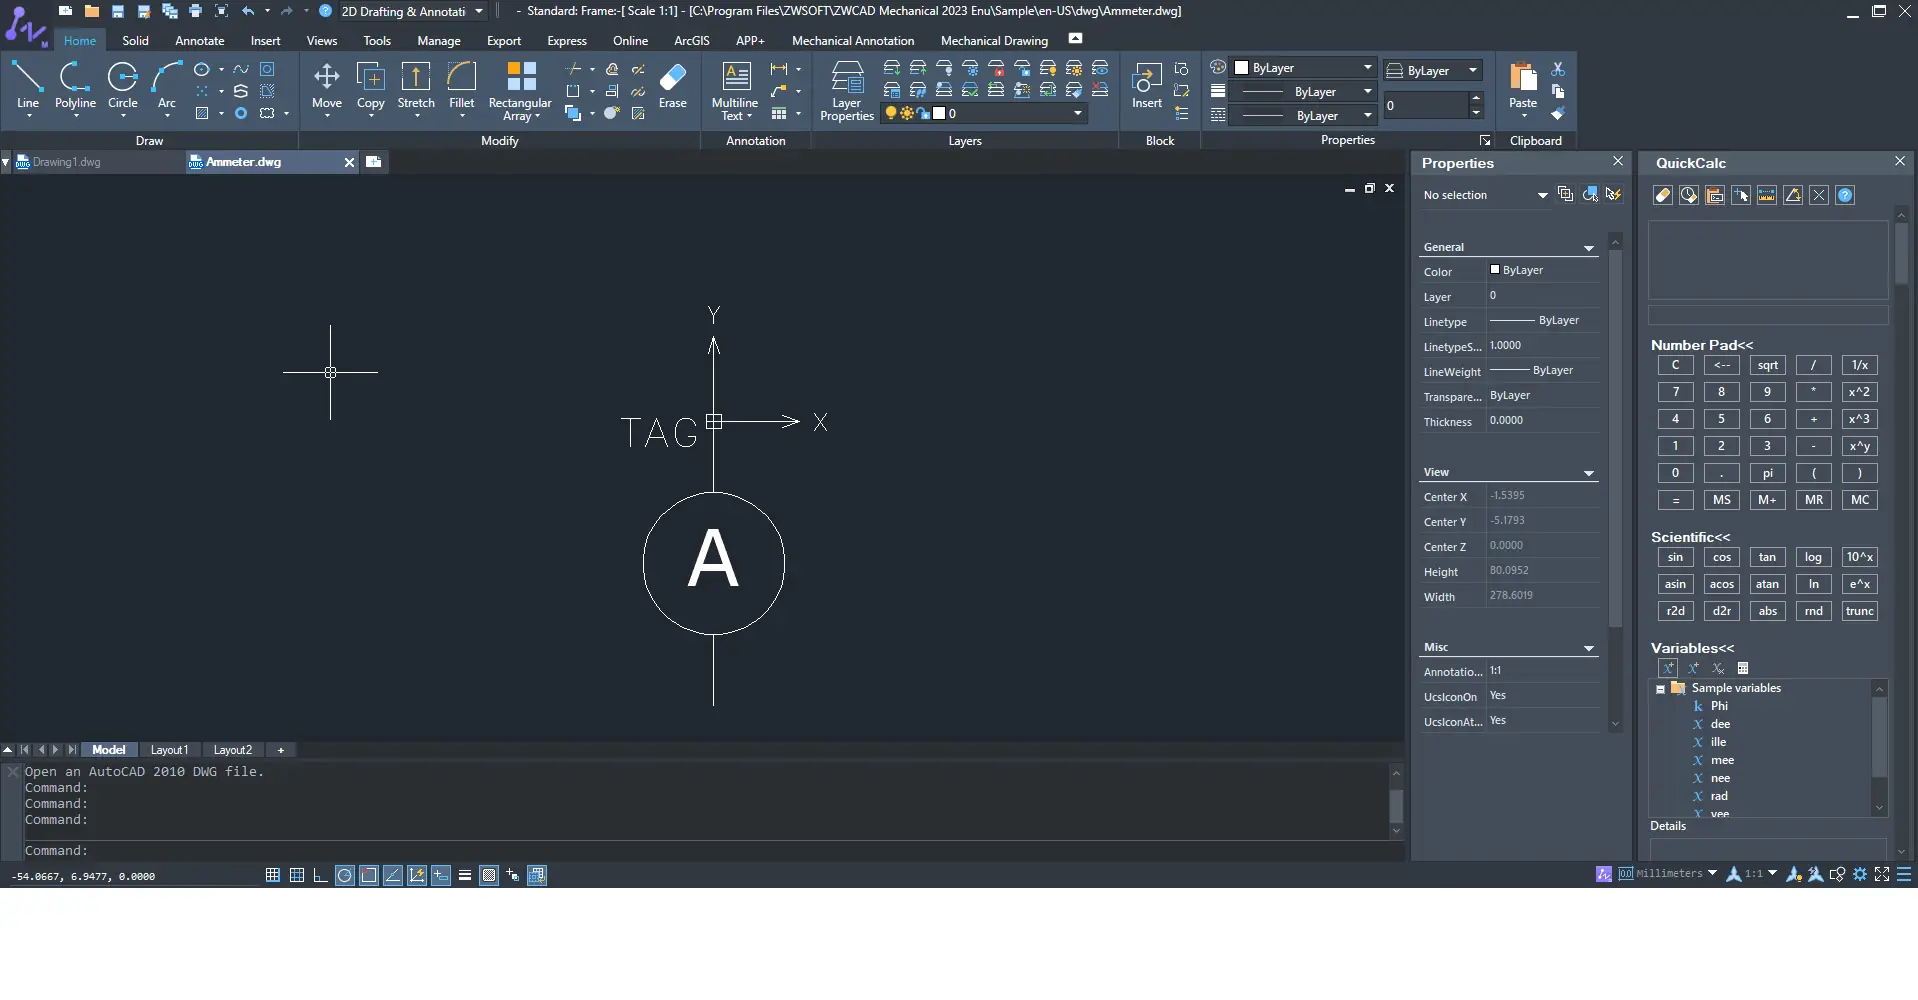
Task: Click Select Objects icon in Properties panel
Action: [1590, 194]
